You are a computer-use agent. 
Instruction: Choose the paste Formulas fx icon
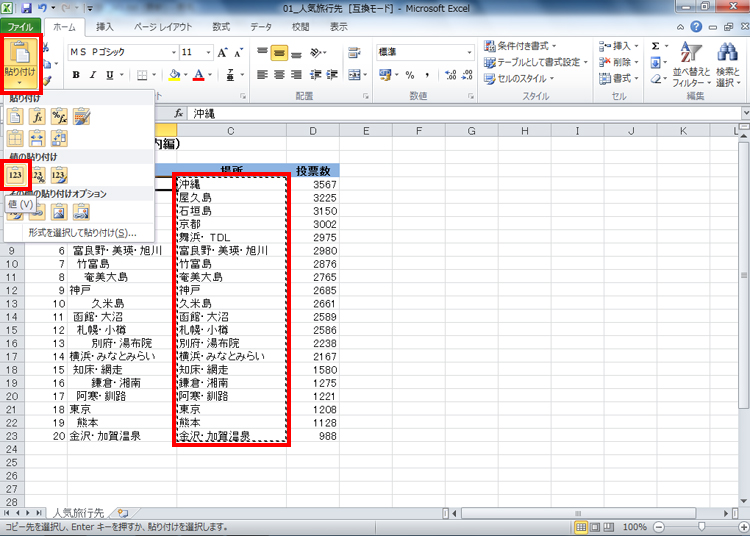pyautogui.click(x=37, y=117)
